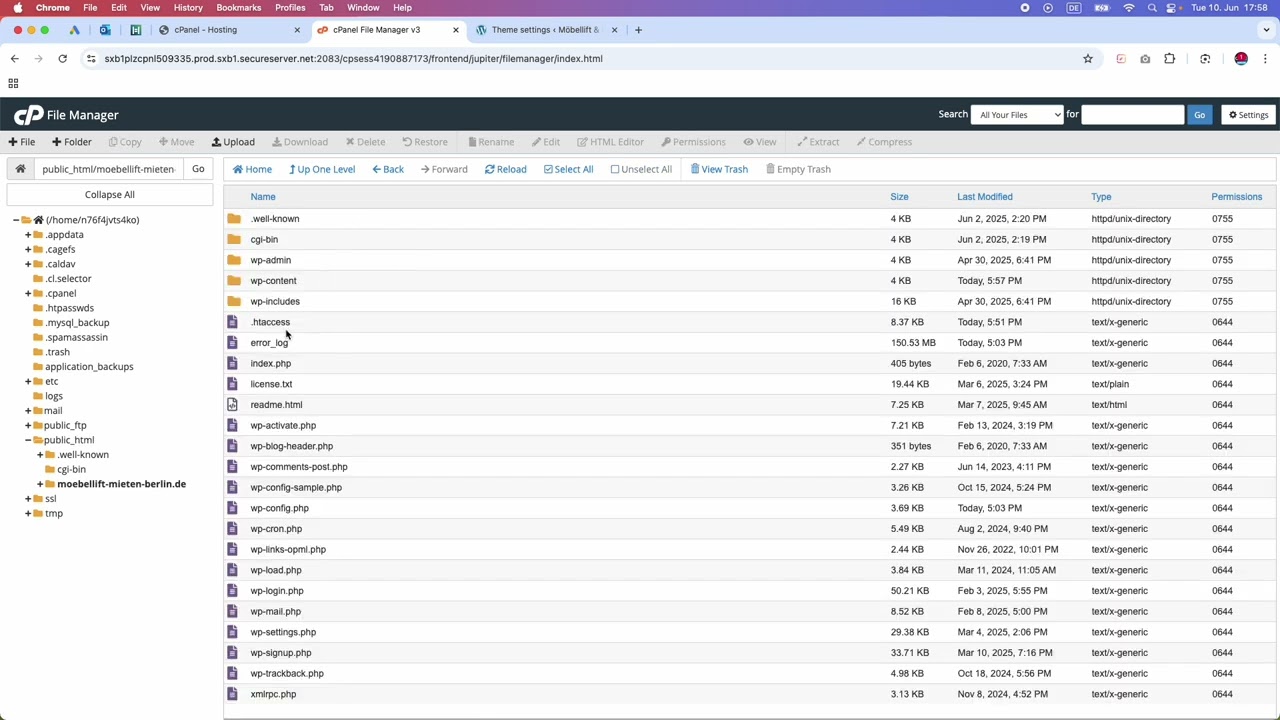The height and width of the screenshot is (720, 1280).
Task: Open the apps grid icon in bookmarks bar
Action: pyautogui.click(x=13, y=84)
